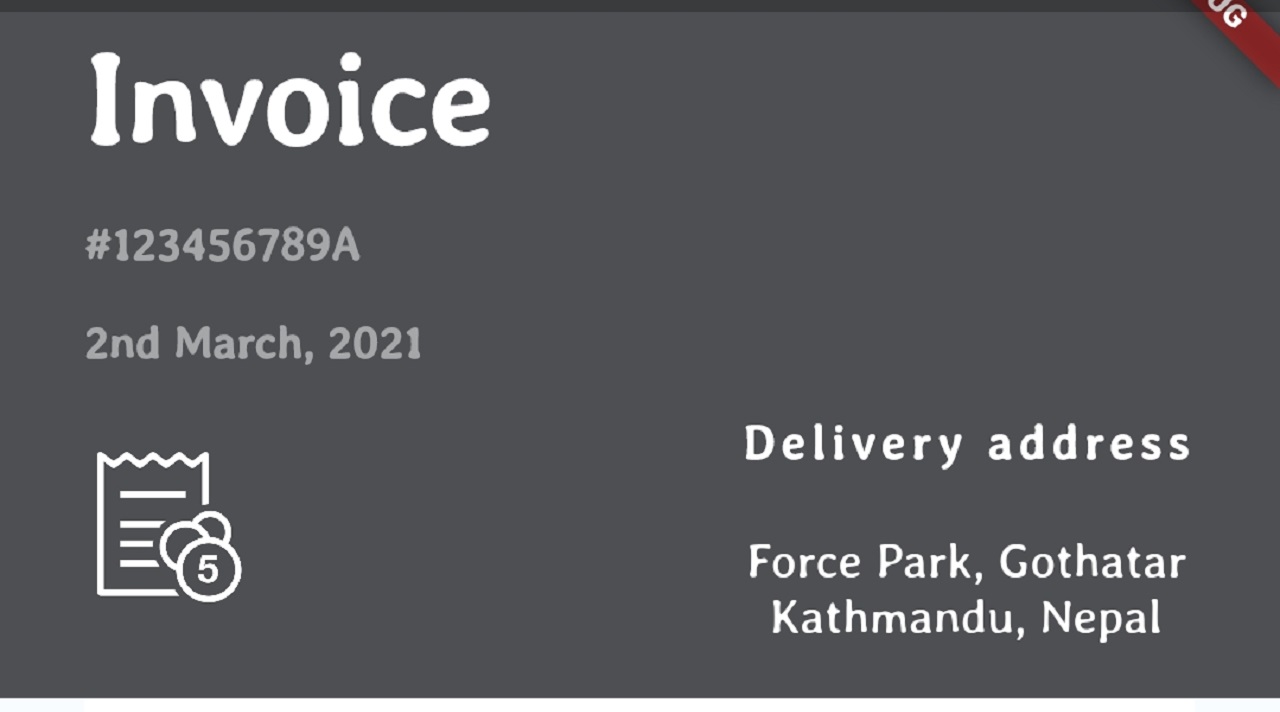
Task: Click the "Delivery address" heading
Action: 967,444
